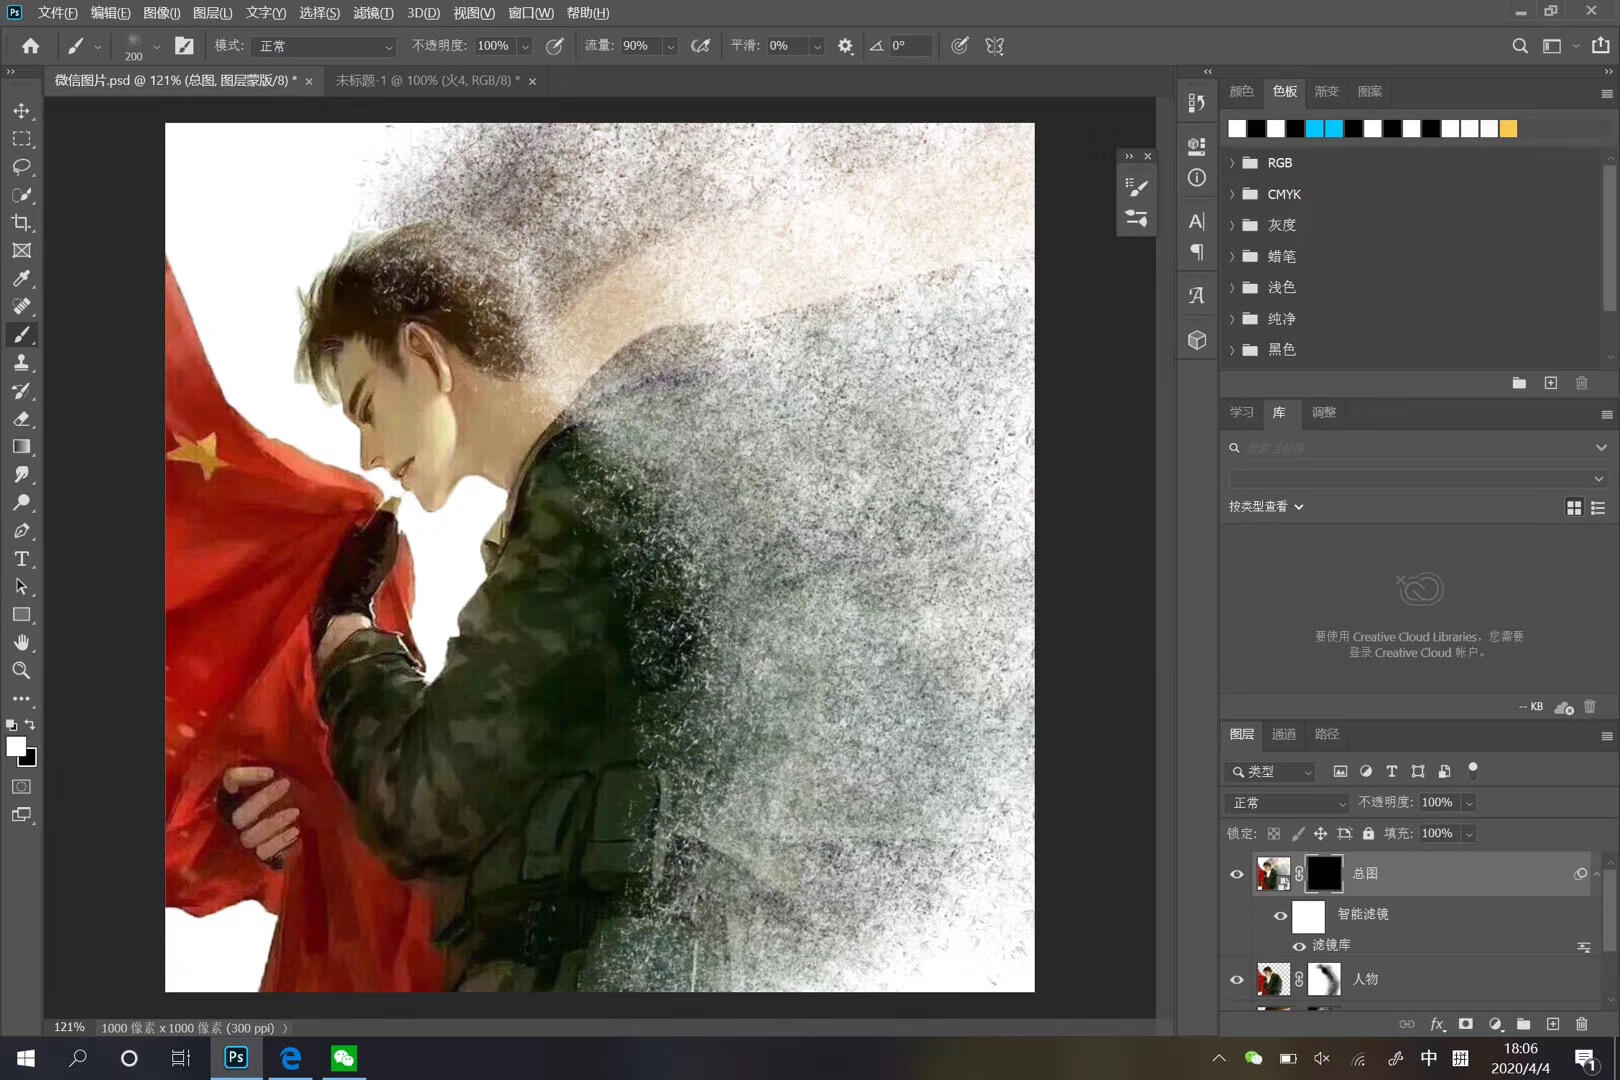
Task: Expand the CMYK swatch folder
Action: coord(1233,194)
